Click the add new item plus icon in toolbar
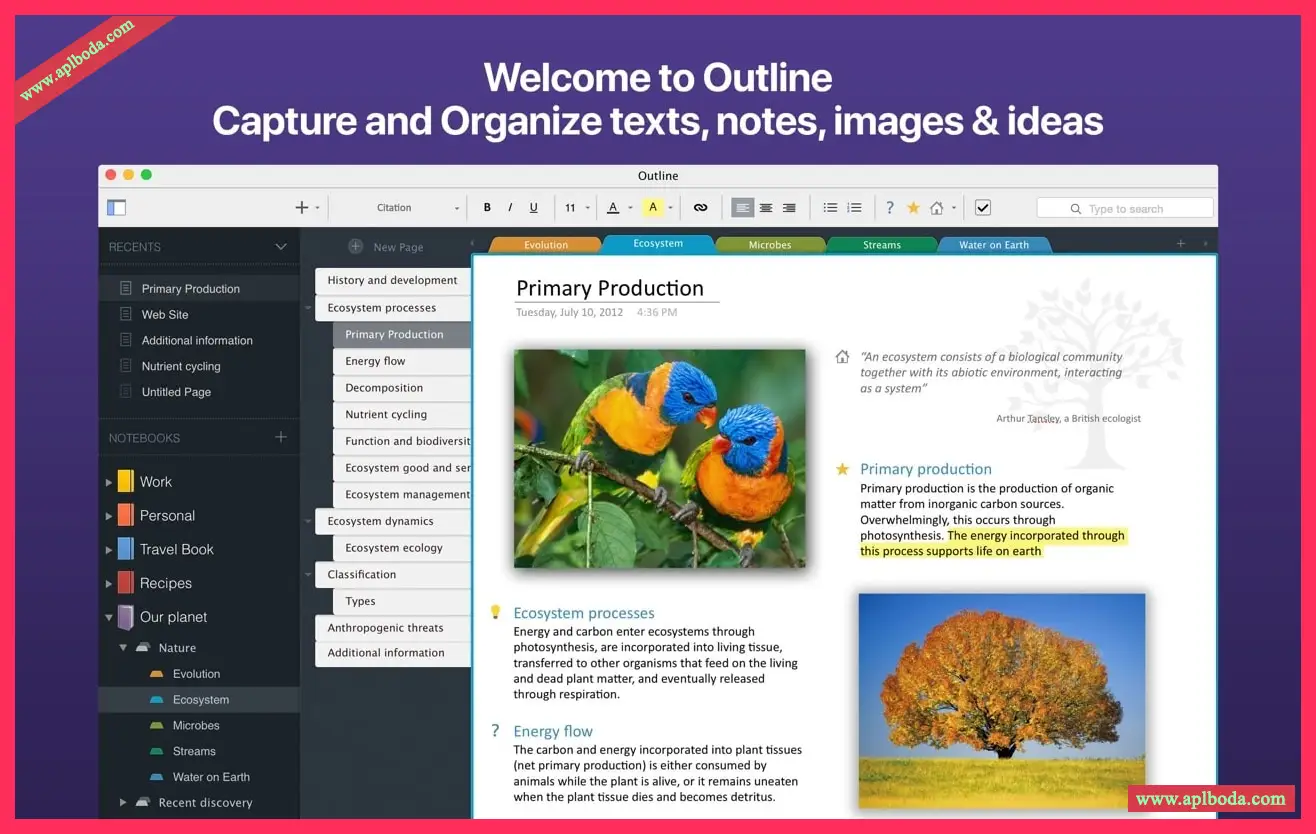Screen dimensions: 1316x834 click(301, 208)
